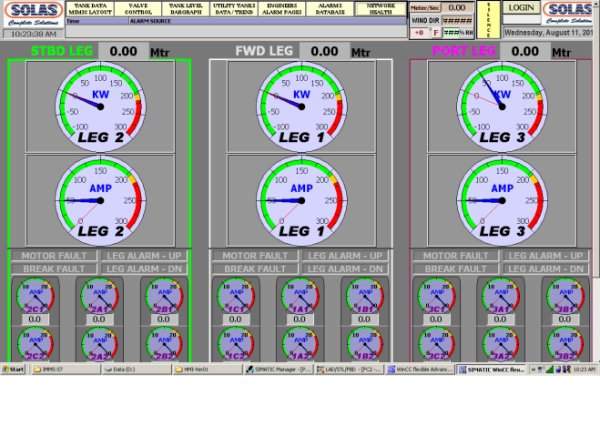Open the Network Health page
The height and width of the screenshot is (436, 600).
[x=380, y=8]
